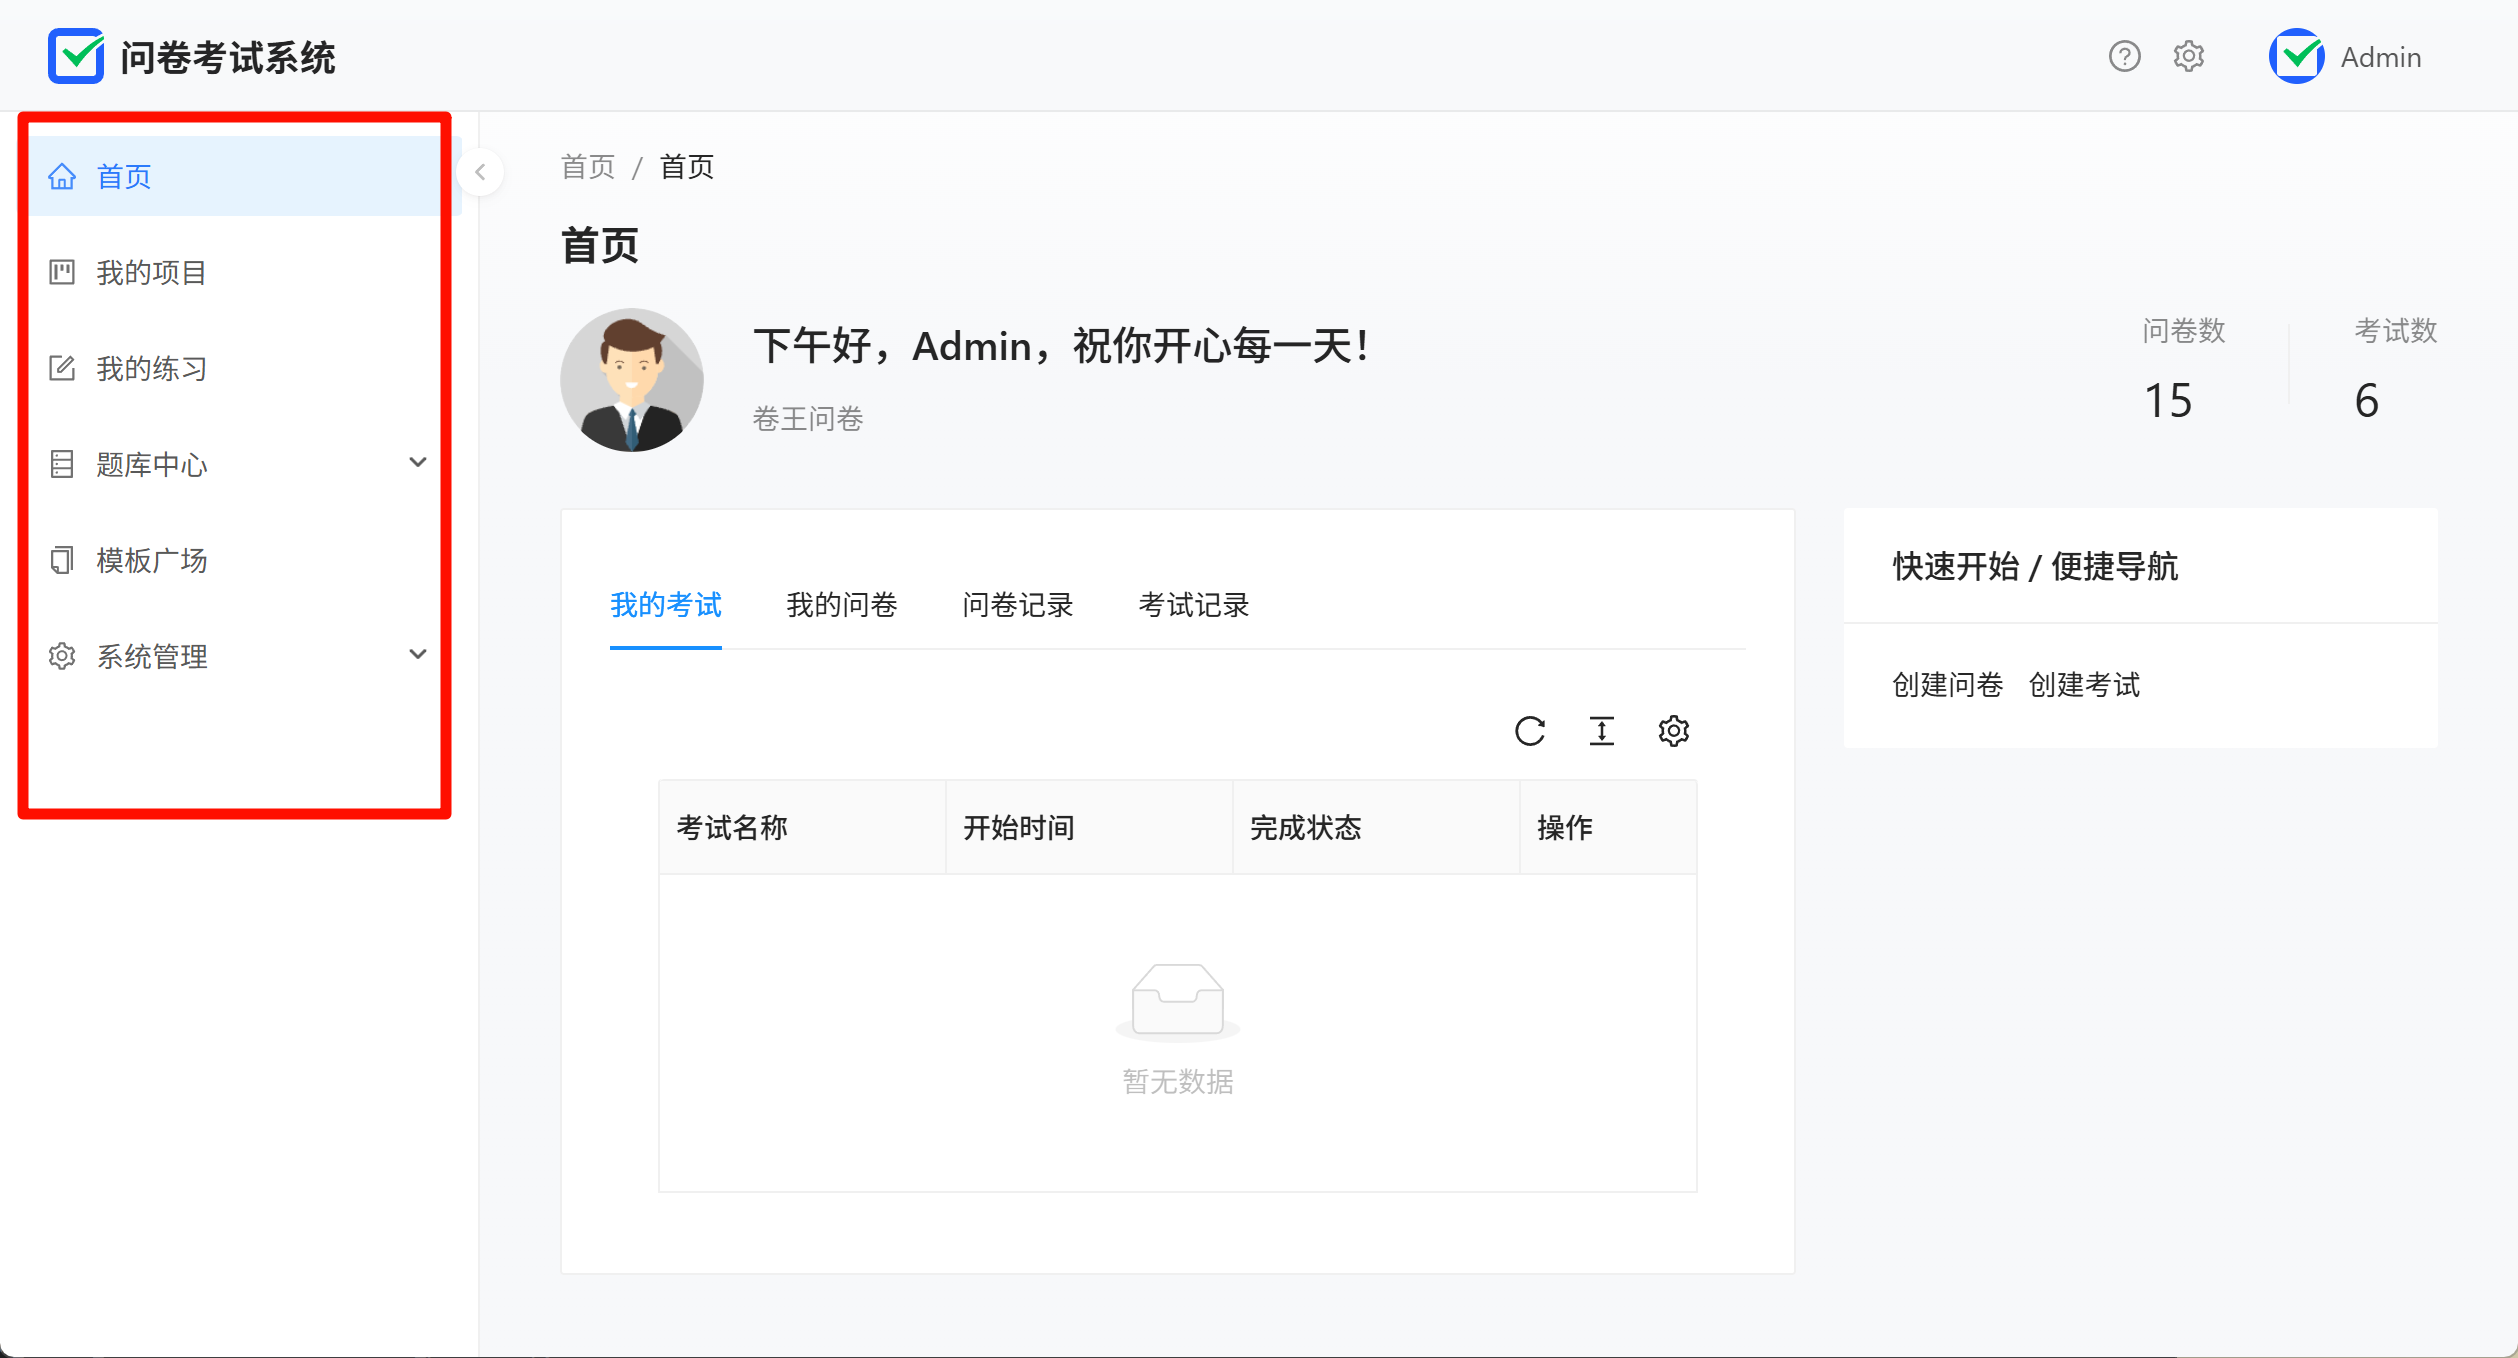Viewport: 2518px width, 1358px height.
Task: Click the 操作 column header
Action: 1608,827
